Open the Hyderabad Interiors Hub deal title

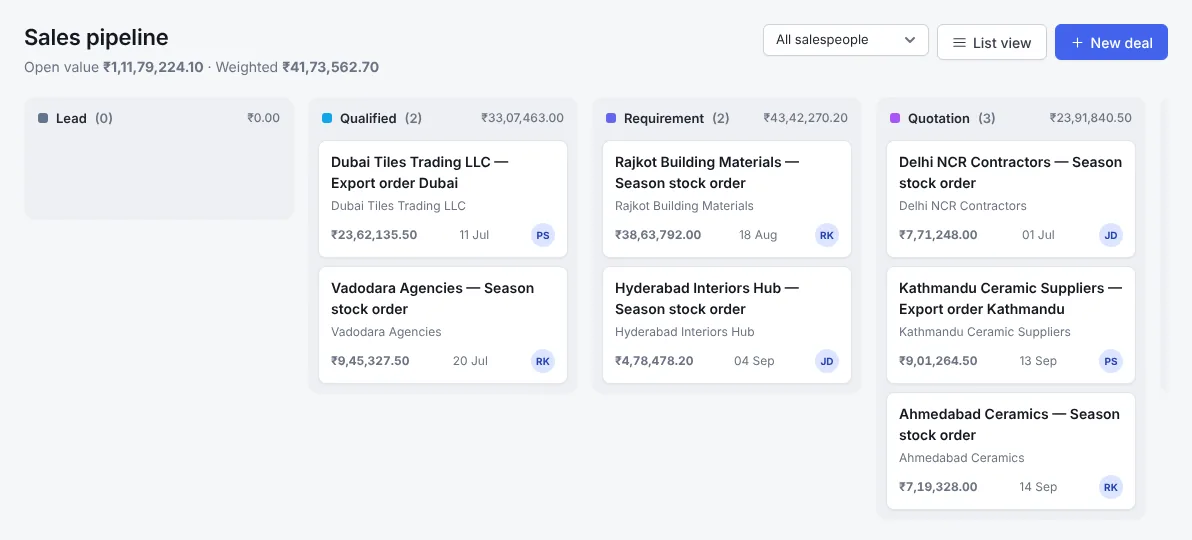(707, 299)
